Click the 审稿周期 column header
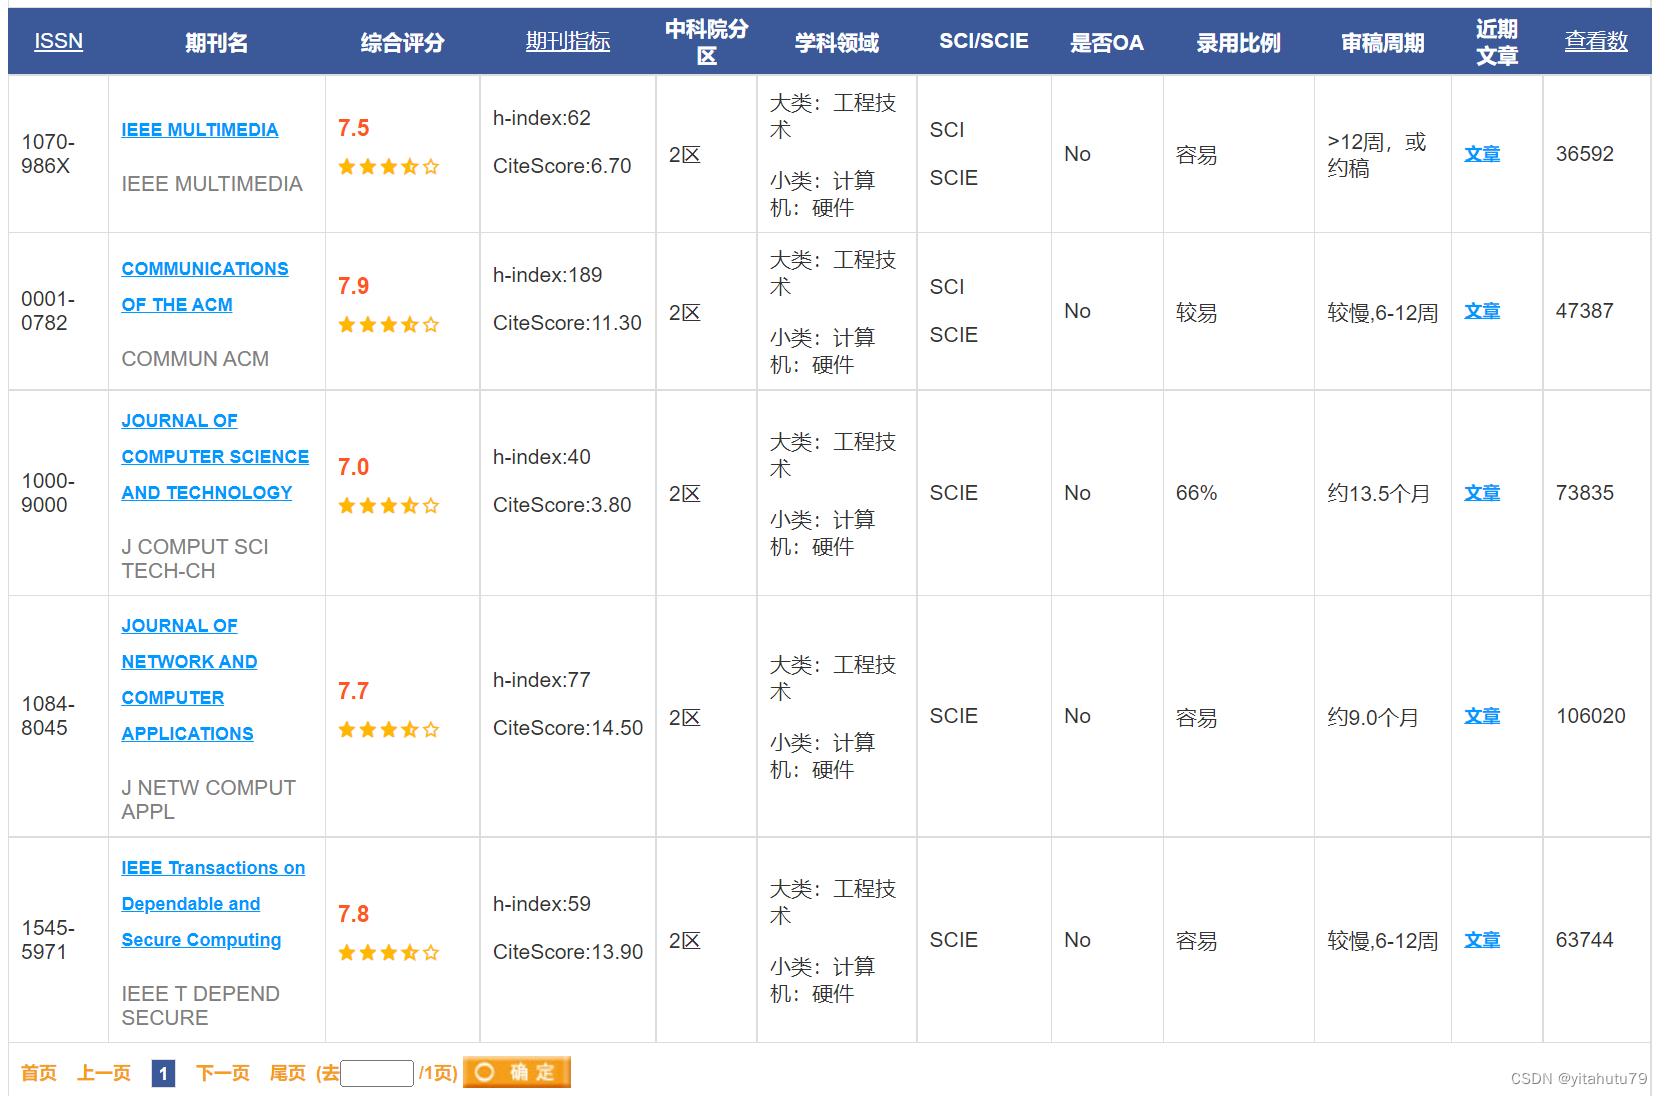Viewport: 1662px width, 1096px height. pos(1382,42)
